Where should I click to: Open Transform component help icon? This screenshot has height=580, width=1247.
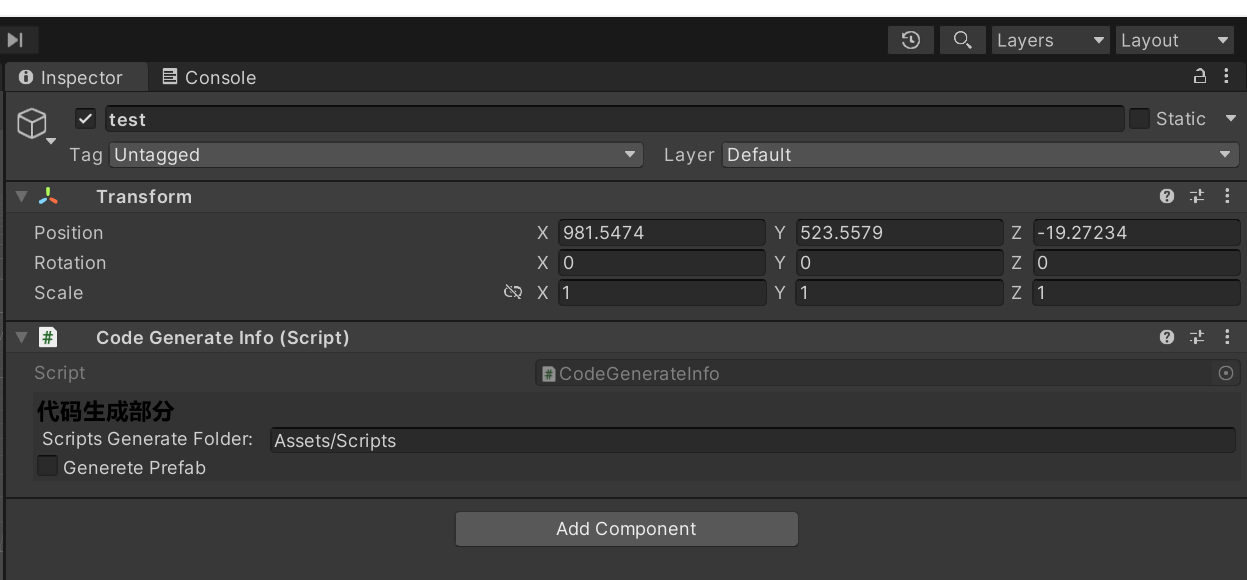pos(1167,196)
